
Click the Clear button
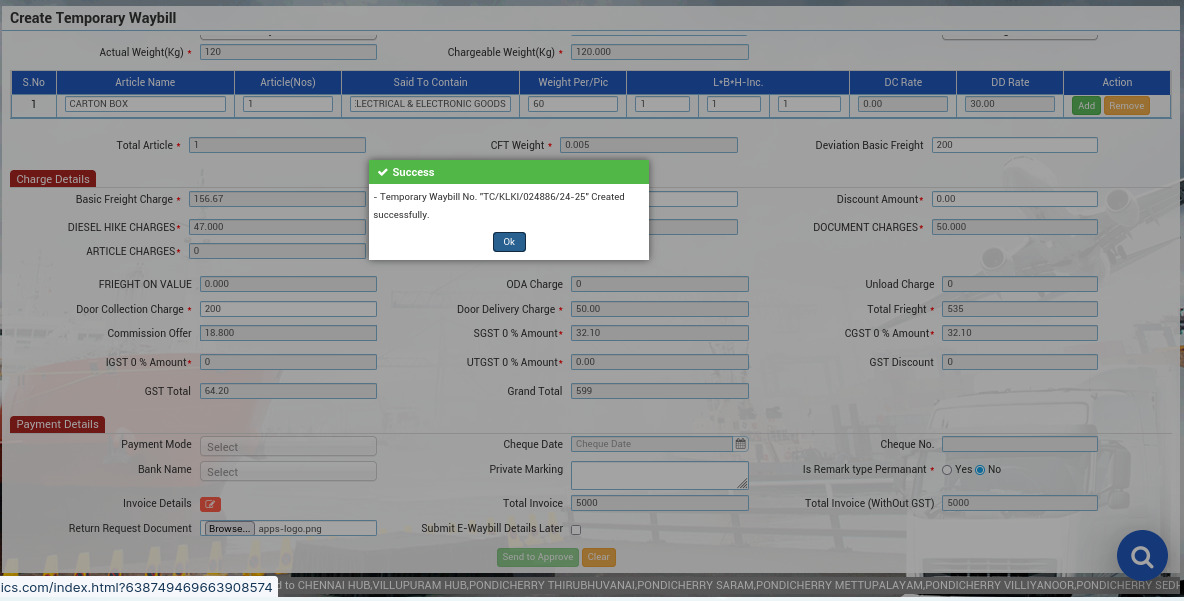599,557
